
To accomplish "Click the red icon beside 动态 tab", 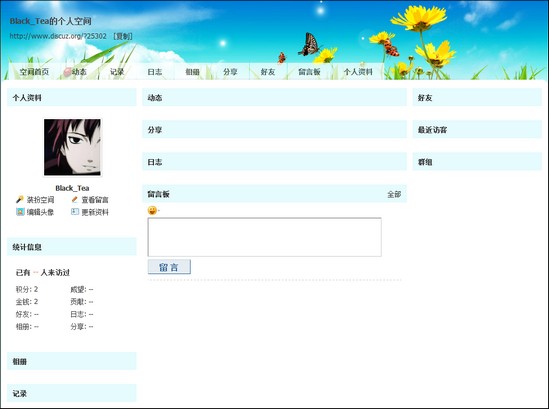I will point(67,72).
